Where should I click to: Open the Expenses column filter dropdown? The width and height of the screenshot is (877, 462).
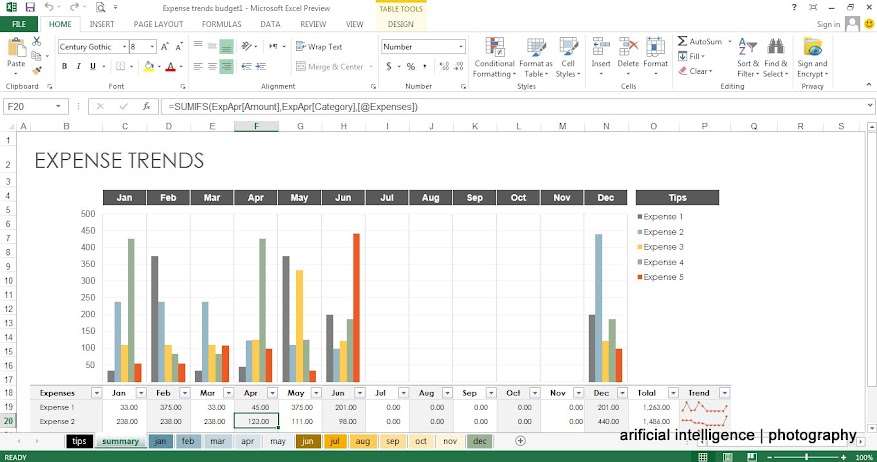pyautogui.click(x=96, y=393)
